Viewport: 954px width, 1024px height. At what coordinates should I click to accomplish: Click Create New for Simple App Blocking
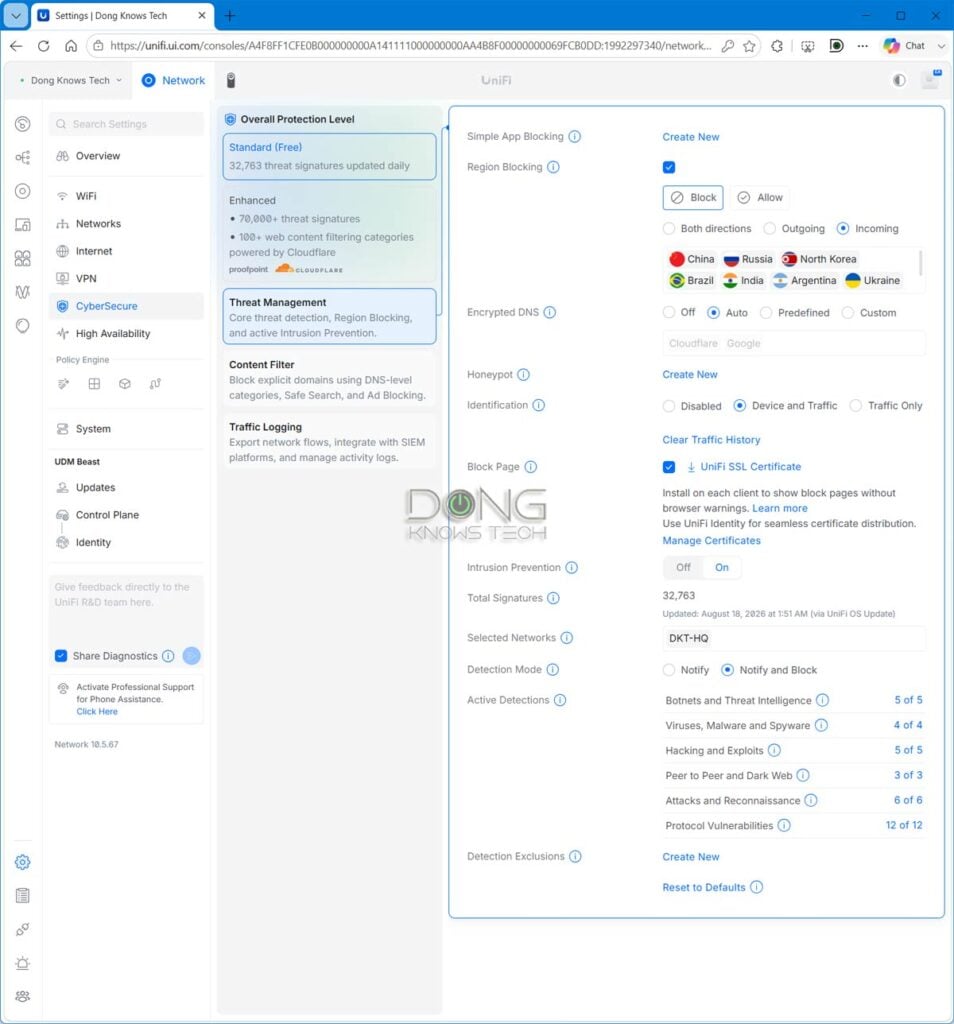tap(690, 137)
